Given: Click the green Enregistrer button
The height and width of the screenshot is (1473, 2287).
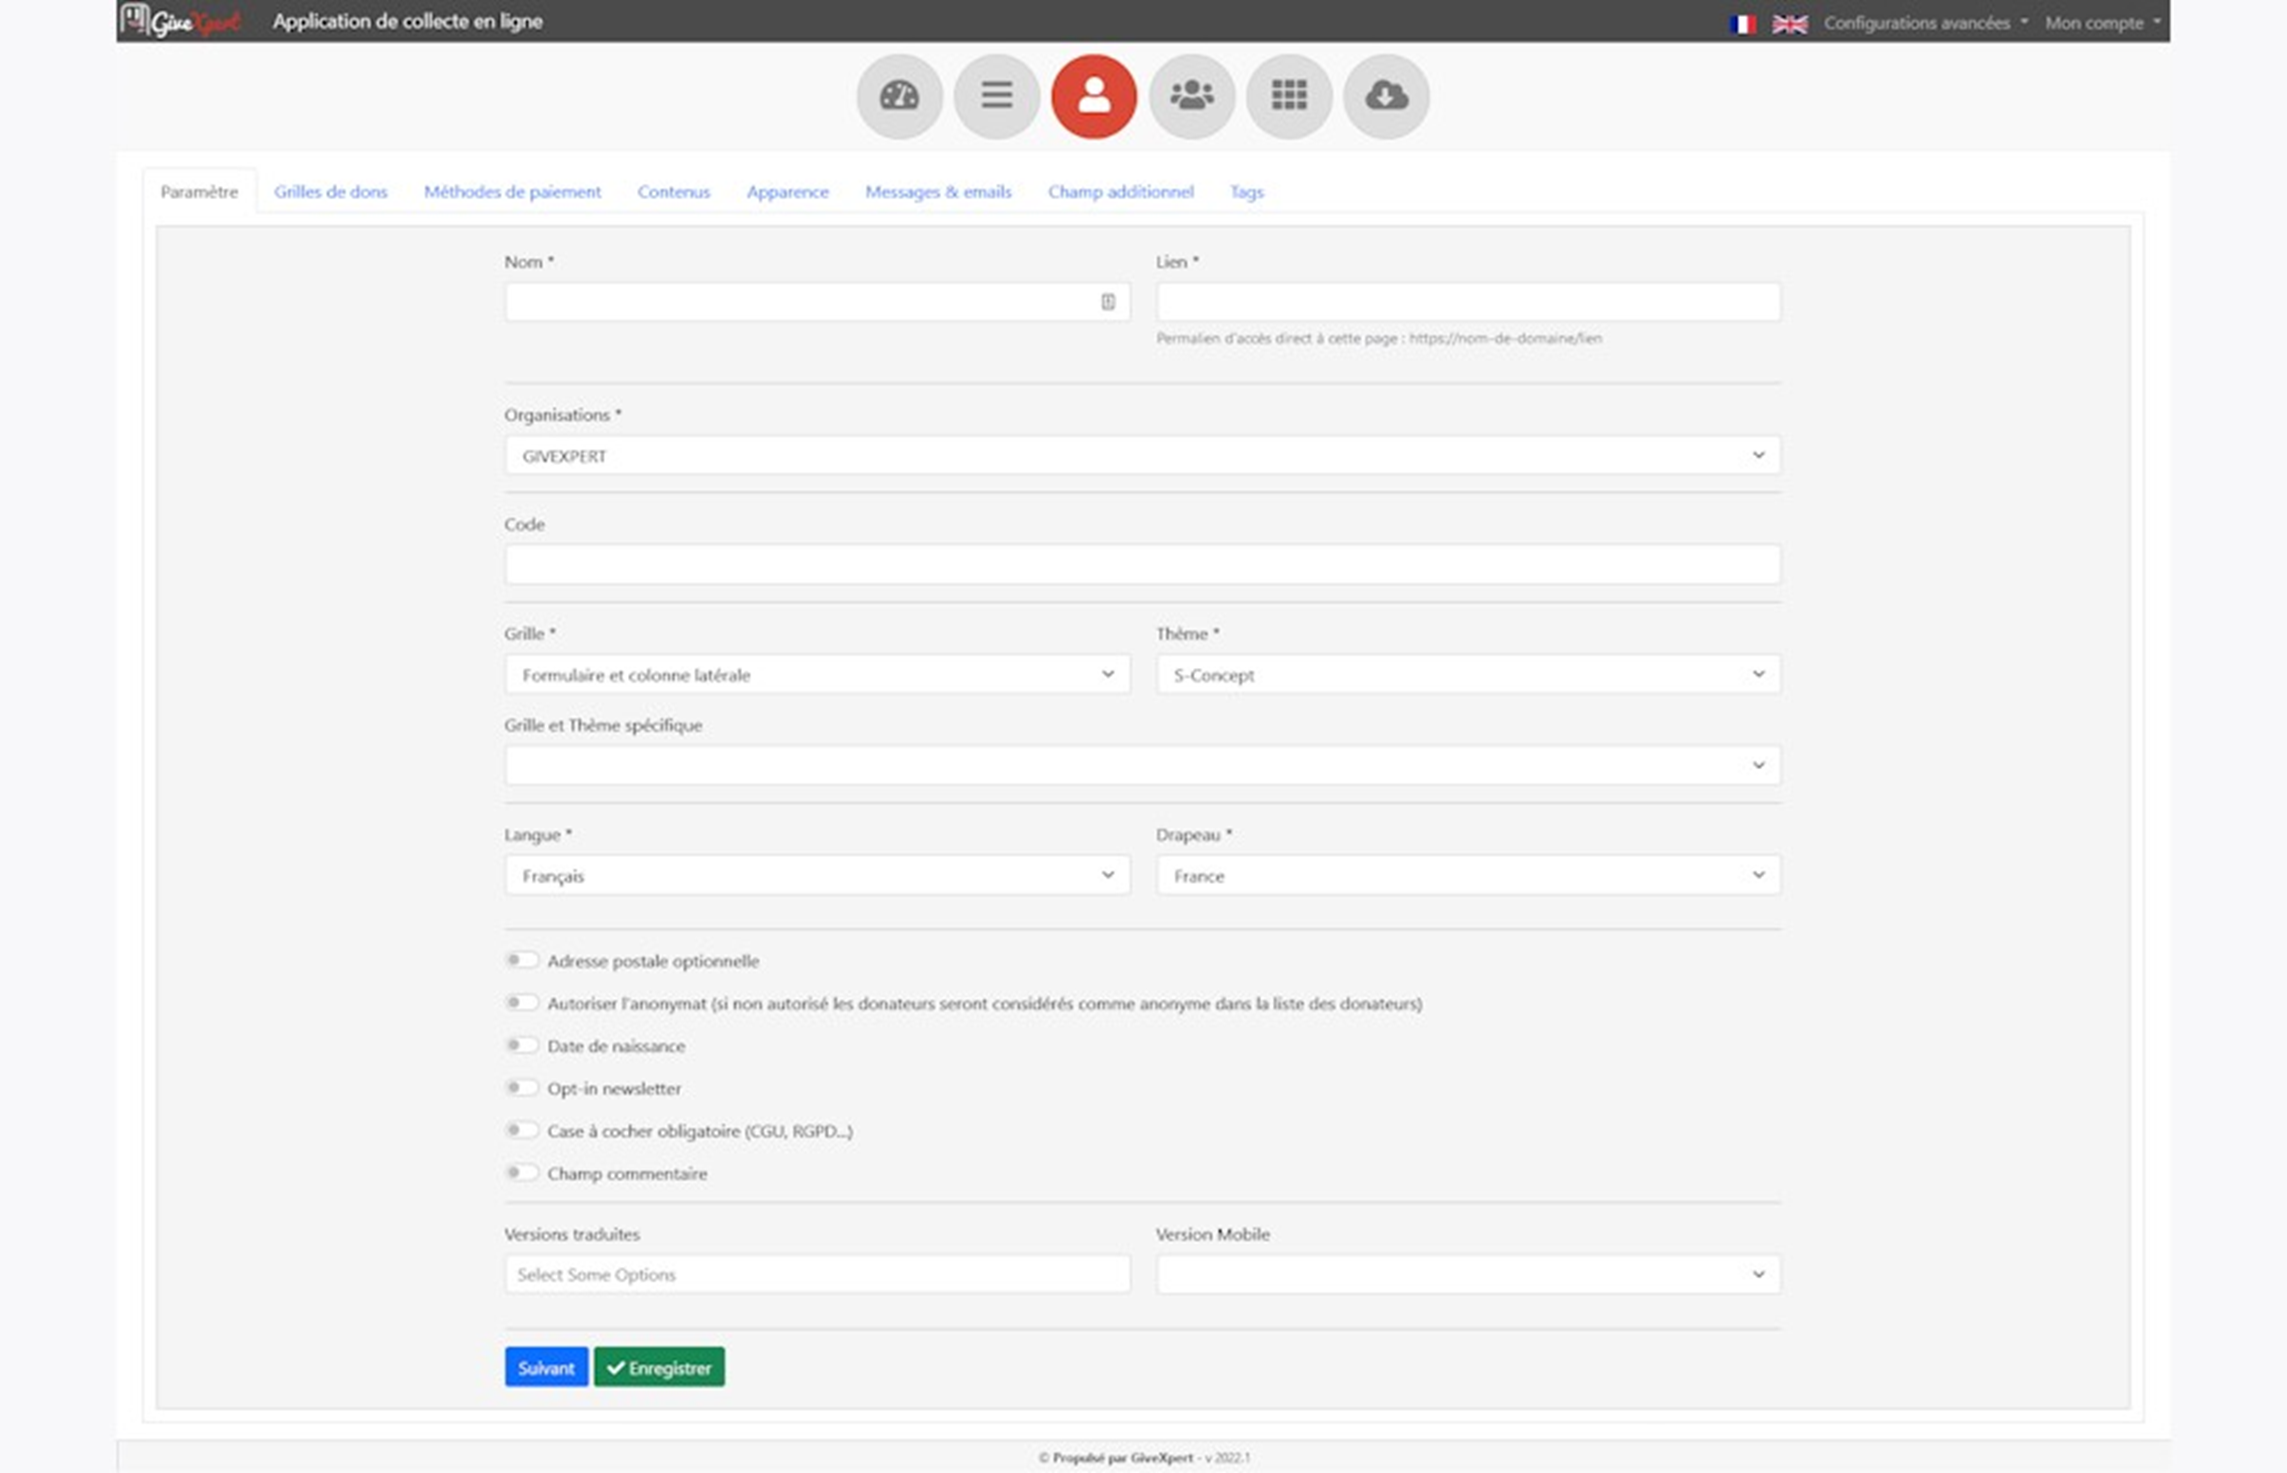Looking at the screenshot, I should (659, 1367).
